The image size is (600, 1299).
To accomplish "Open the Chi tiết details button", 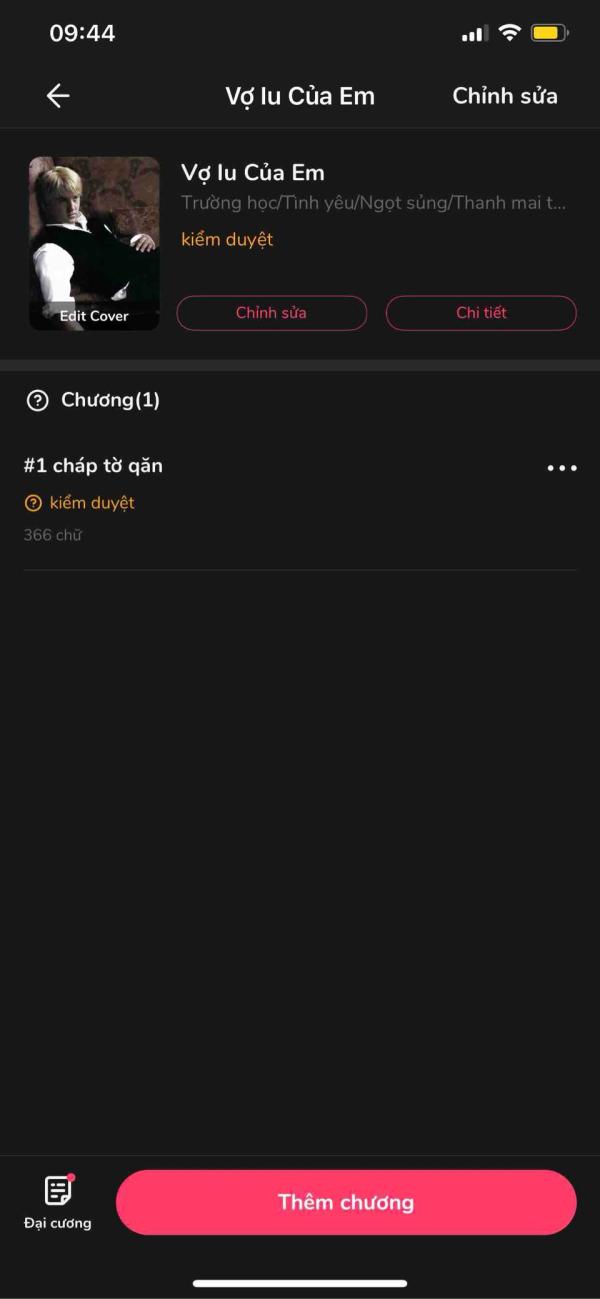I will tap(481, 313).
